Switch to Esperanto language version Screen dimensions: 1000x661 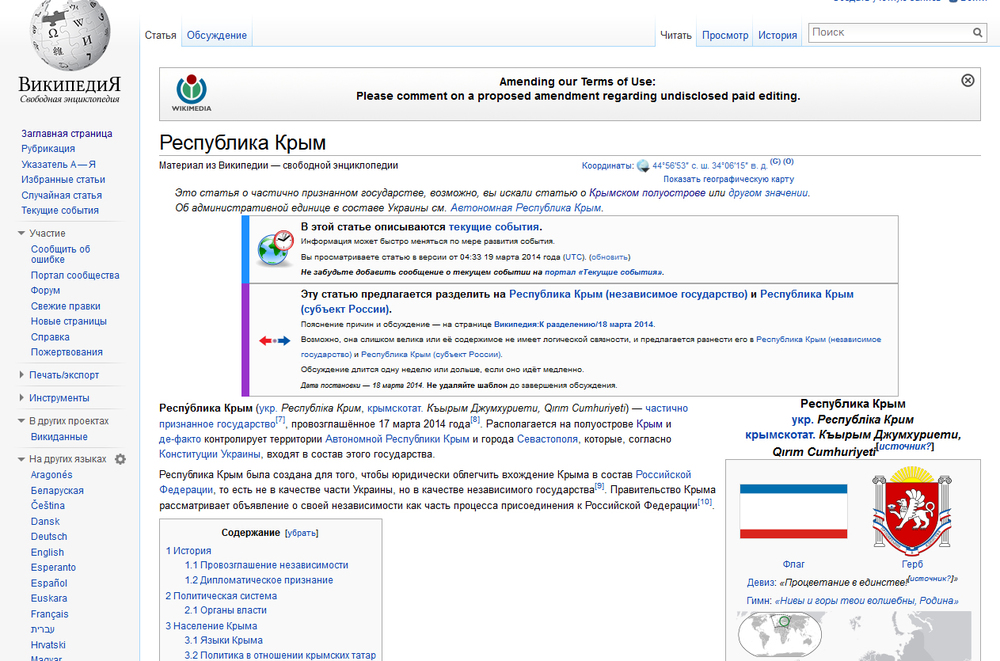tap(54, 567)
